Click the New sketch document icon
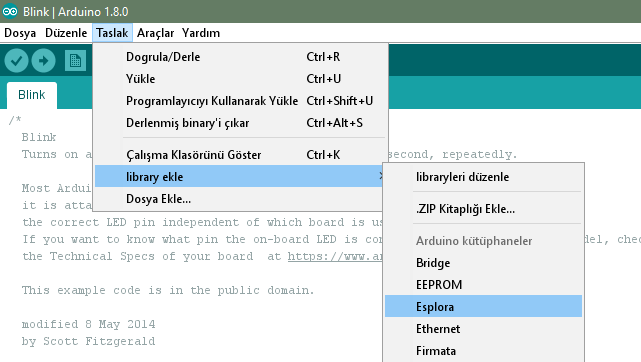Image resolution: width=641 pixels, height=362 pixels. (75, 61)
